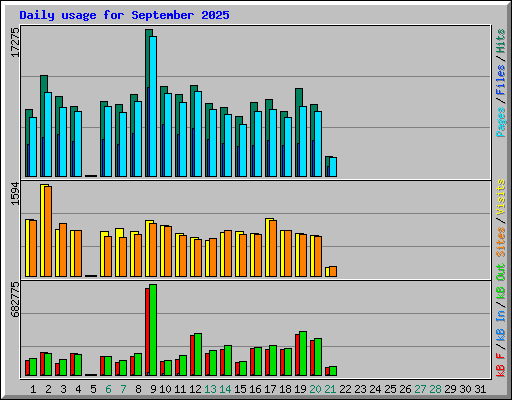This screenshot has width=512, height=400.
Task: Click the 682775 axis value
Action: (15, 299)
